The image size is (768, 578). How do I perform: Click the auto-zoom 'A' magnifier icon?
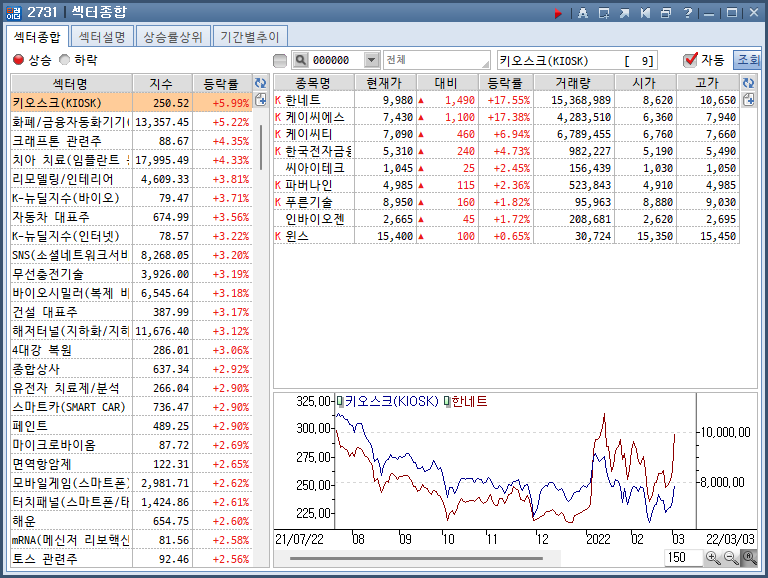coord(749,557)
